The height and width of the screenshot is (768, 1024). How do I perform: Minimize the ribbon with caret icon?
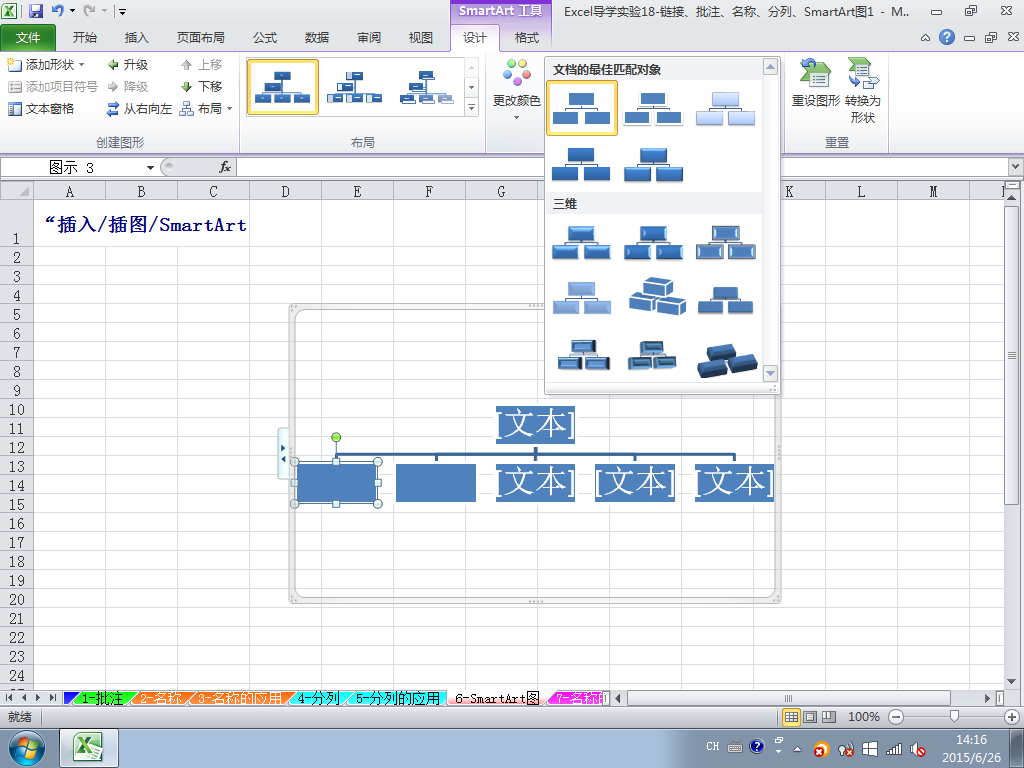click(x=925, y=38)
